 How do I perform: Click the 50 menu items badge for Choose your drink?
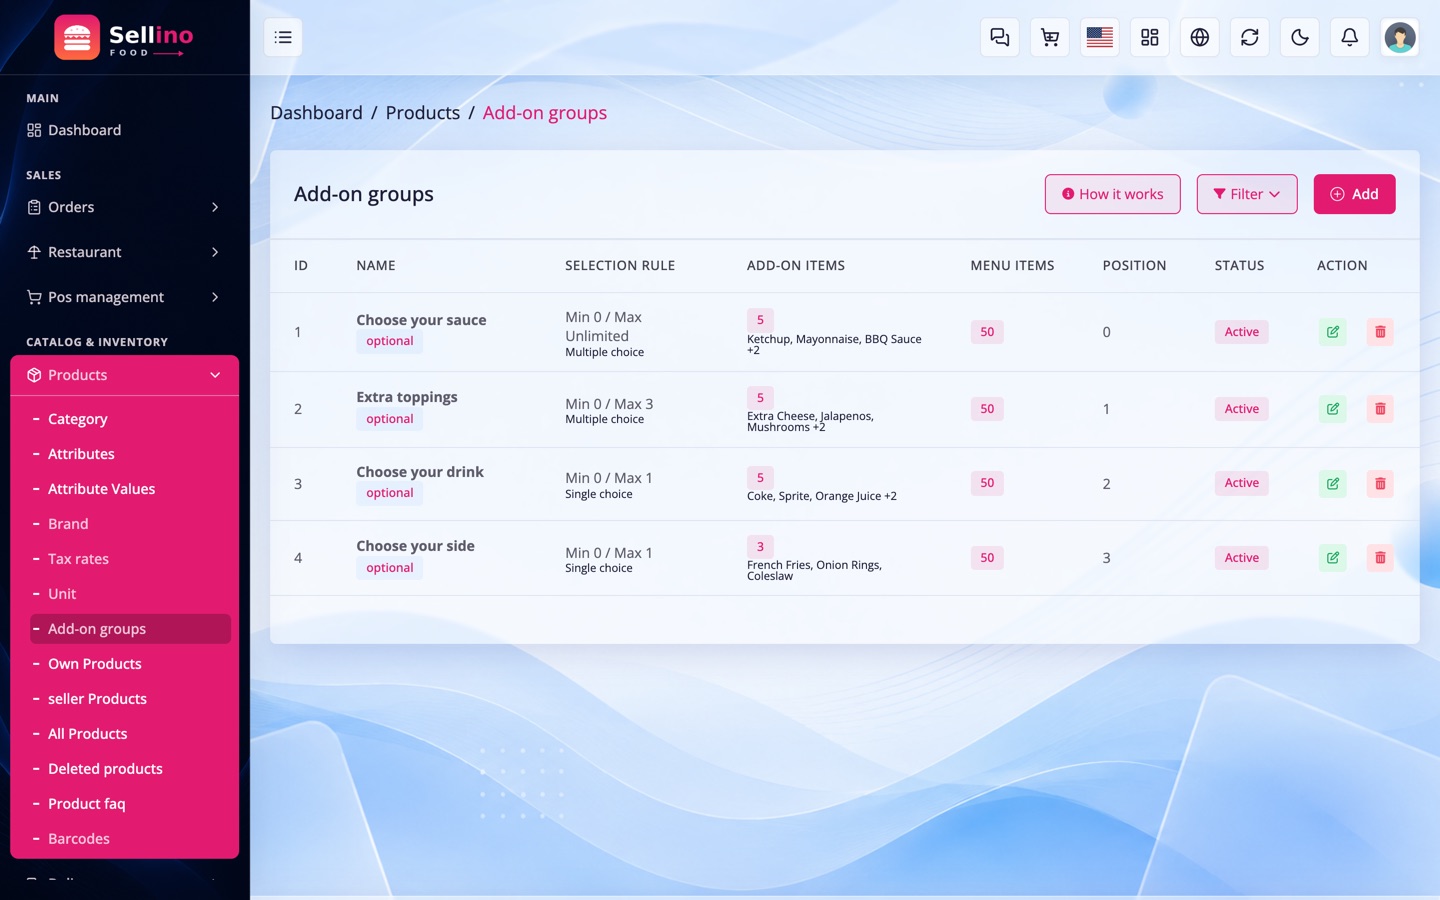987,483
